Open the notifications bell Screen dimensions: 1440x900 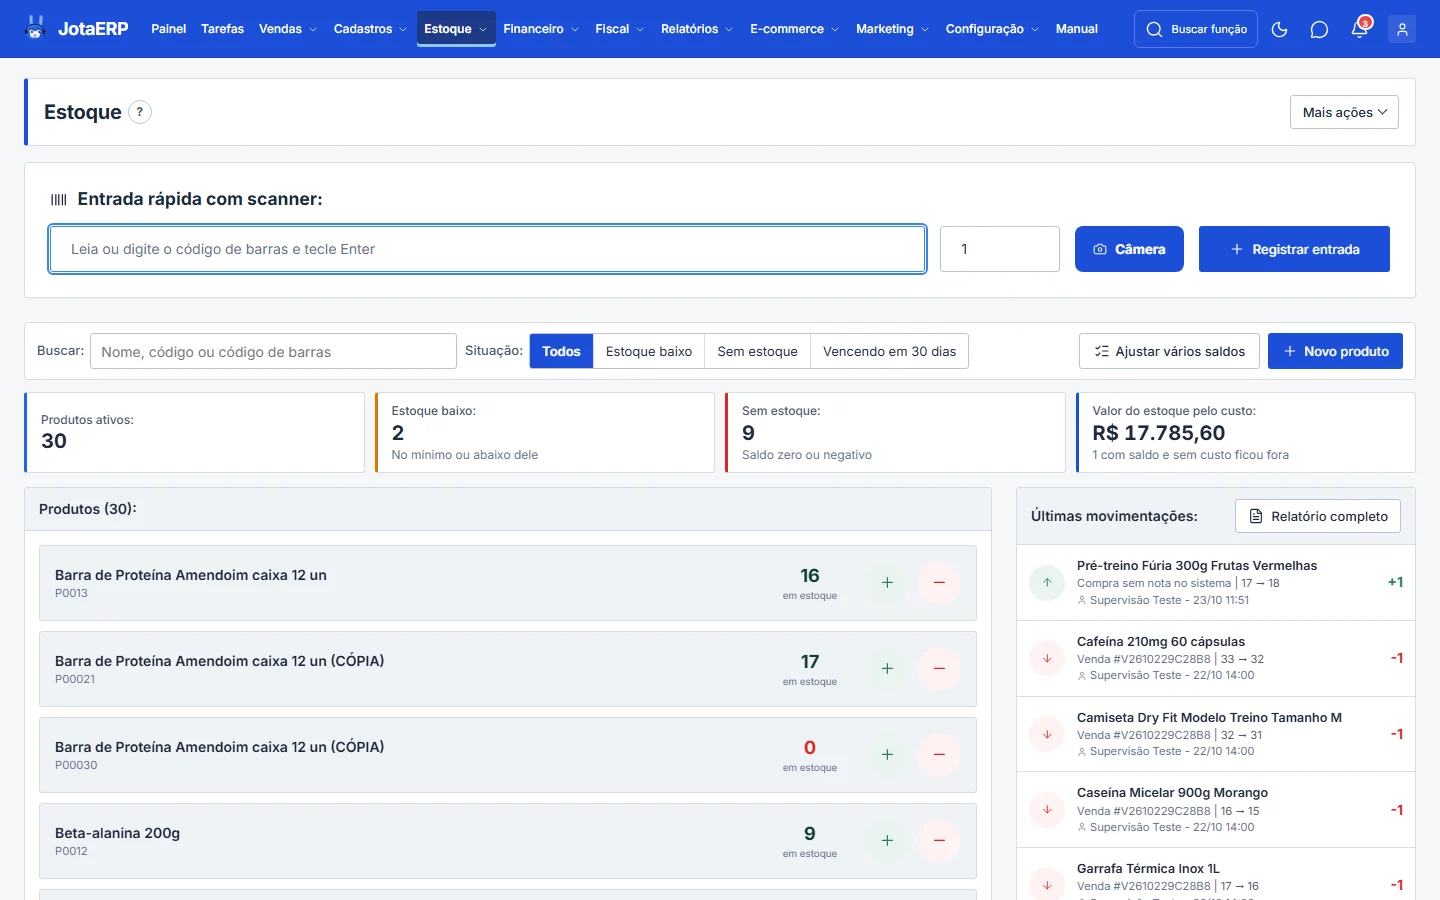[1359, 29]
